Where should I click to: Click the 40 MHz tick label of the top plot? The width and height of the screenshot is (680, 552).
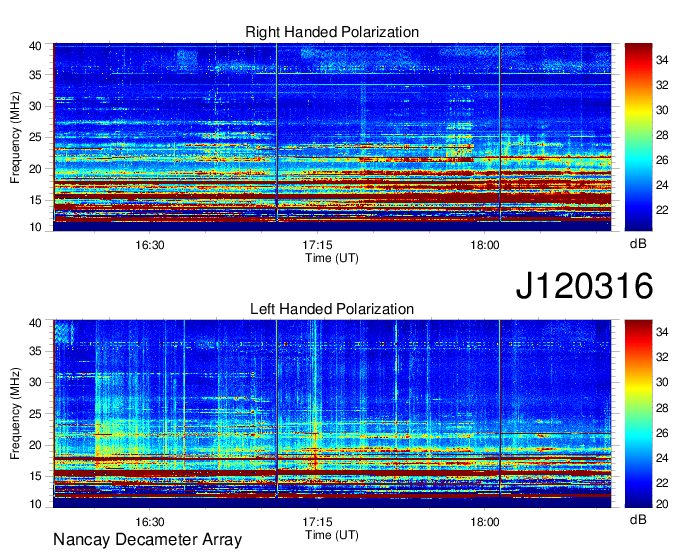[x=35, y=46]
